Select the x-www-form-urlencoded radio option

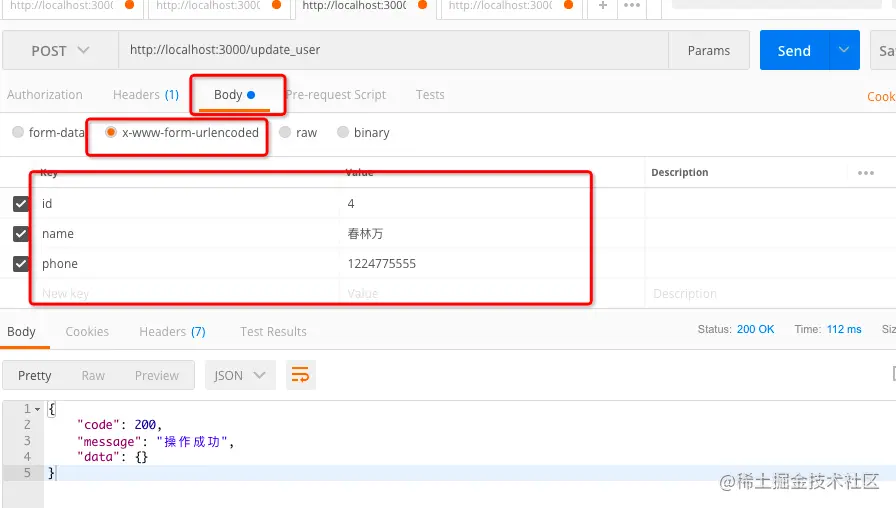click(x=111, y=132)
